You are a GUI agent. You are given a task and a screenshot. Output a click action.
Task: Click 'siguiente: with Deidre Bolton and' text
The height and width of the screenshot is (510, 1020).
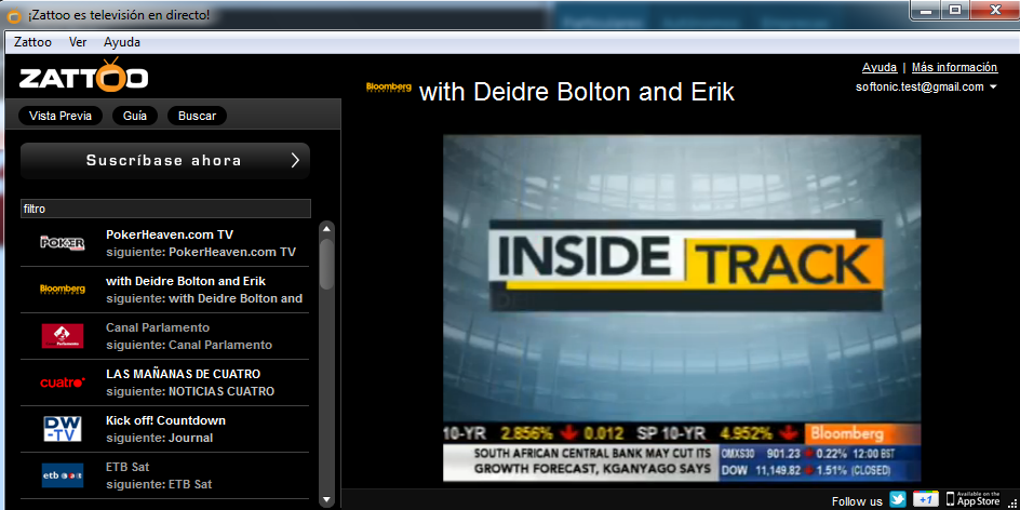pos(204,299)
